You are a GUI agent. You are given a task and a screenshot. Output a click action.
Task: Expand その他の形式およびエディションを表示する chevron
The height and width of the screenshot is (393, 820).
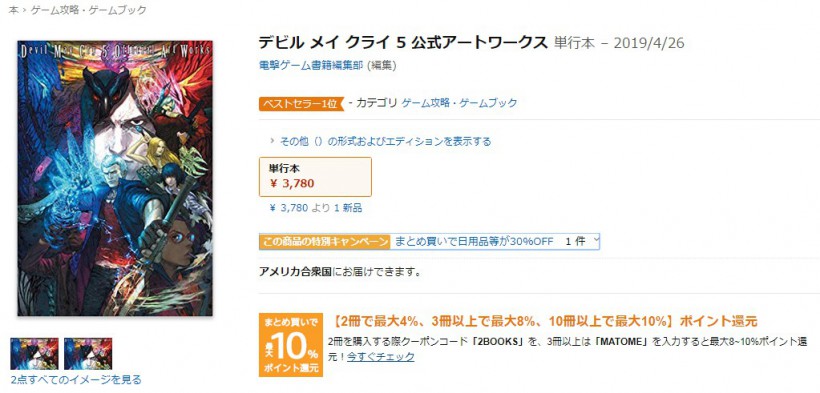click(x=272, y=141)
